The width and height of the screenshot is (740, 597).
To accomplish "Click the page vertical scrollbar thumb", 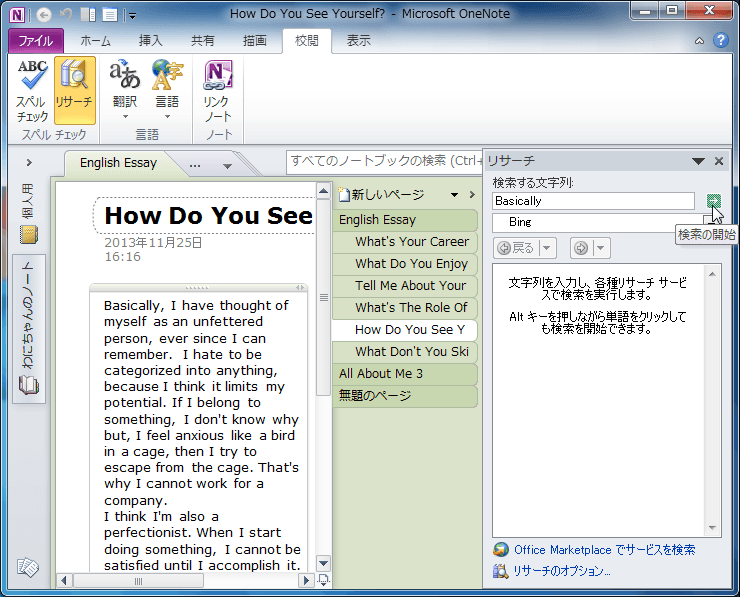I will coord(323,297).
